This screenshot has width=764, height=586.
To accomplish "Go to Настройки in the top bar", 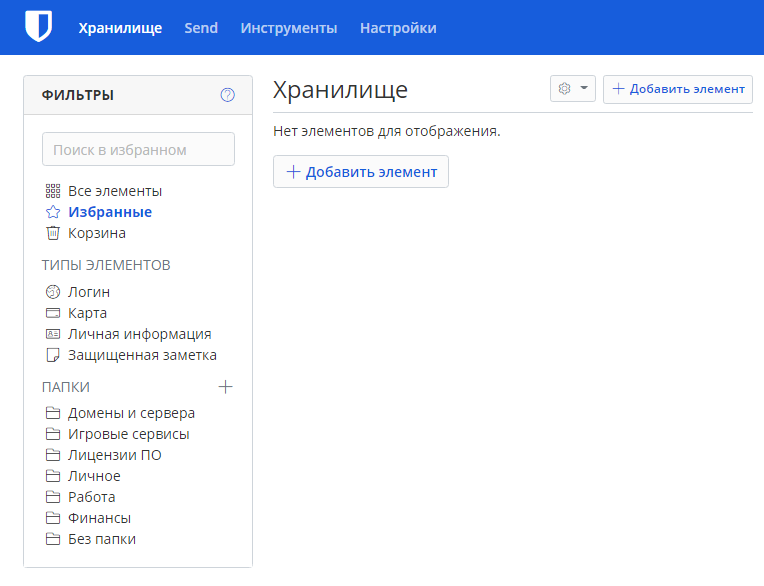I will tap(398, 28).
